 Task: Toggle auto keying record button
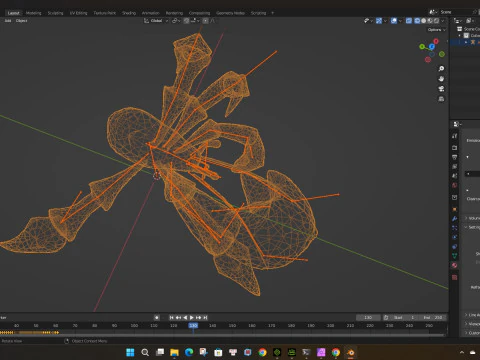[x=157, y=318]
